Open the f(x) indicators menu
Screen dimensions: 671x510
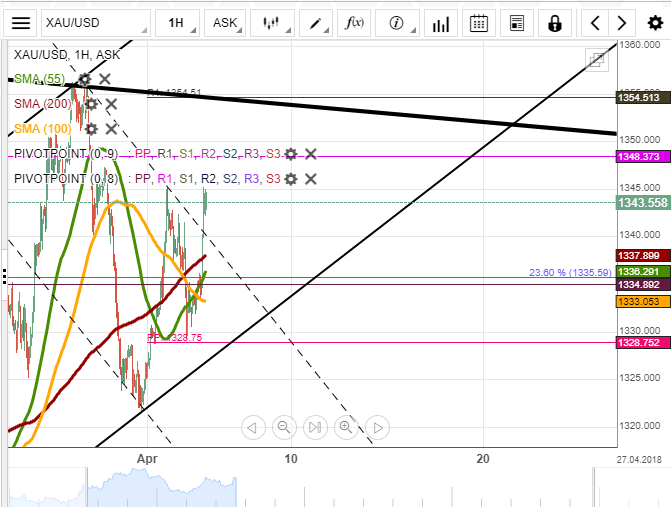coord(354,23)
